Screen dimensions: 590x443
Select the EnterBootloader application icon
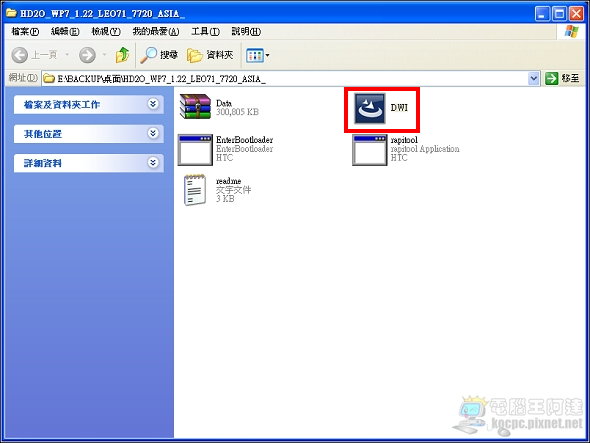point(195,150)
